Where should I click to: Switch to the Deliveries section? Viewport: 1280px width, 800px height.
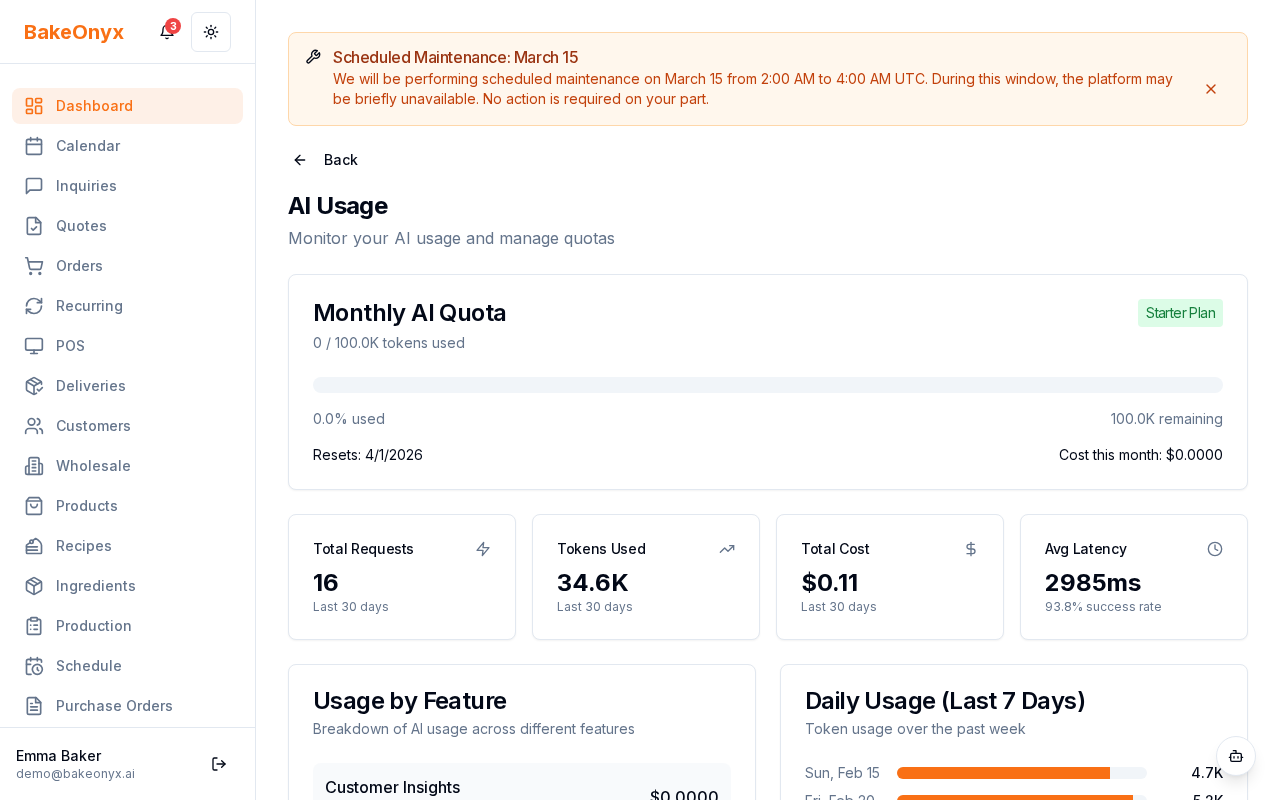[x=91, y=386]
